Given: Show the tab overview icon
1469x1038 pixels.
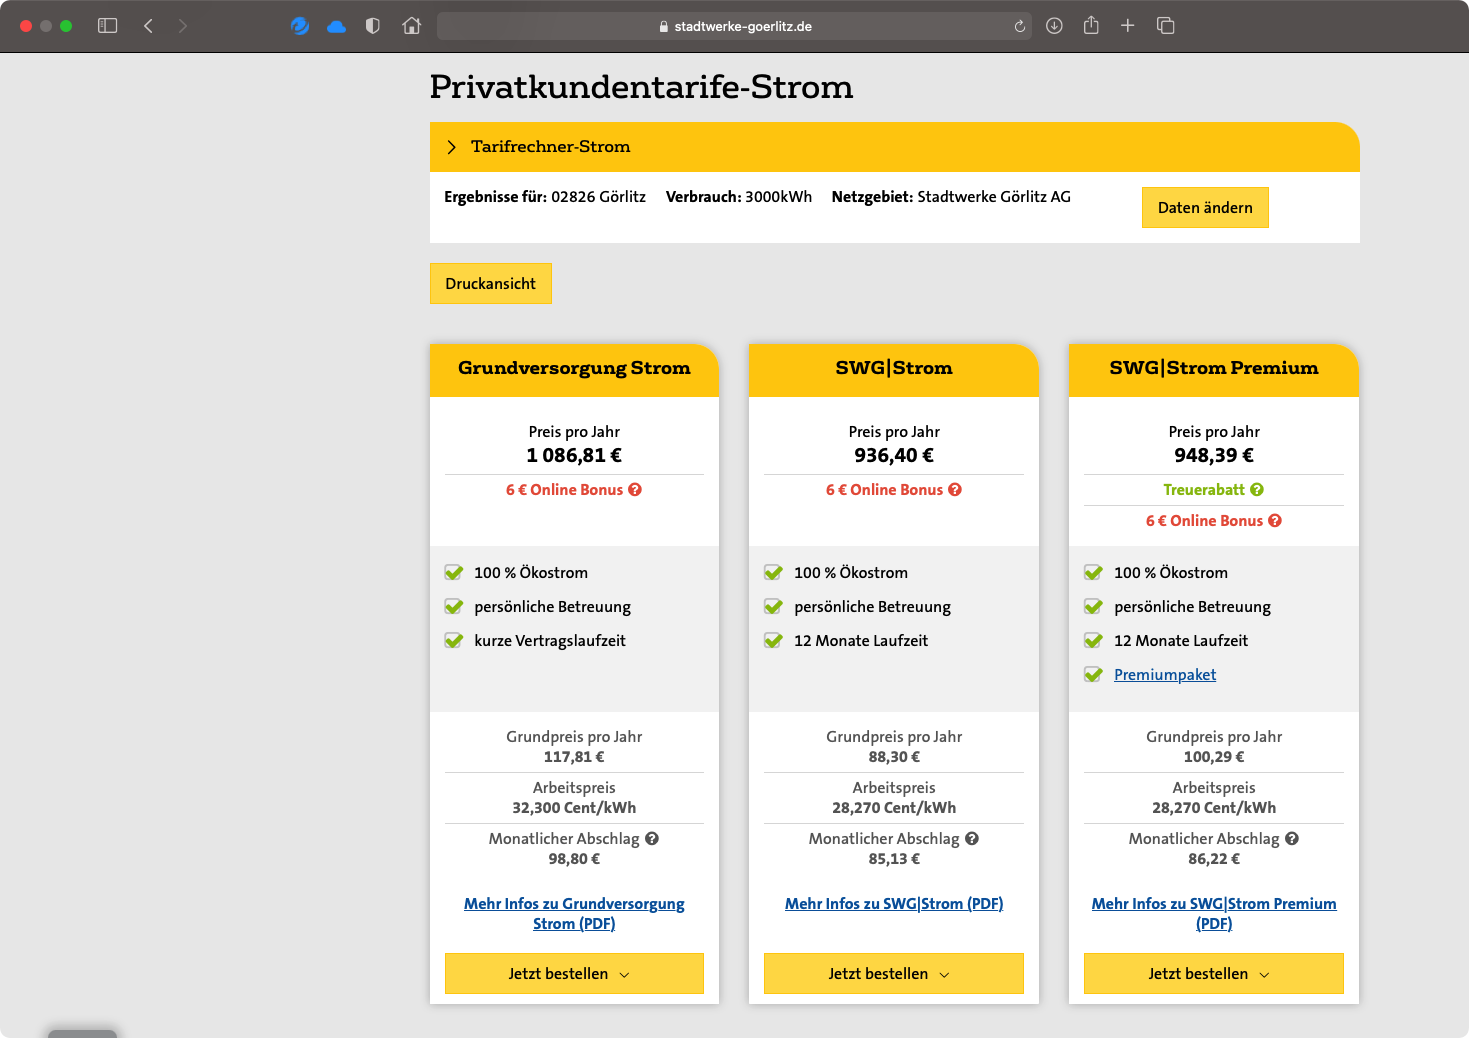Looking at the screenshot, I should click(1165, 26).
